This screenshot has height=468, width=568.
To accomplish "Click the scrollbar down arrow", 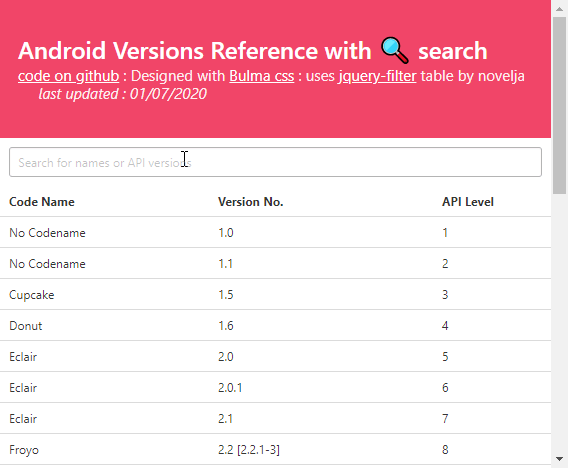I will [560, 459].
